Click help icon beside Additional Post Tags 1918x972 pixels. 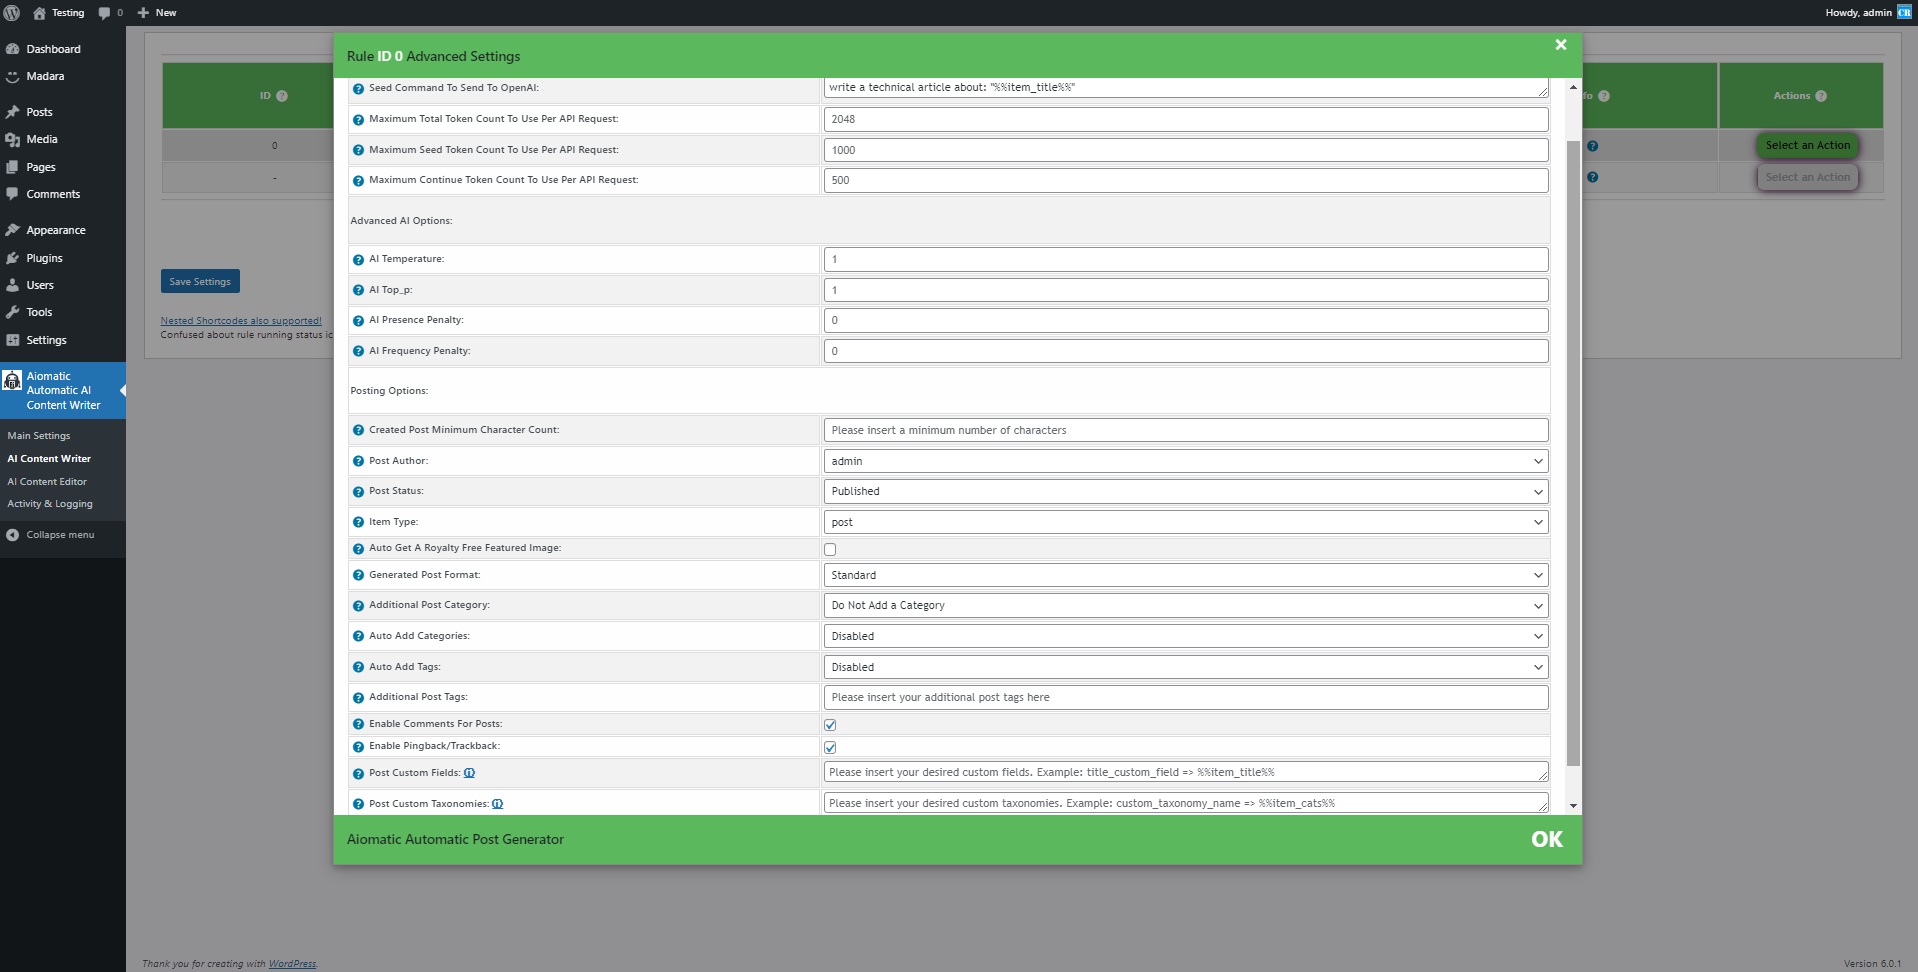[x=358, y=698]
